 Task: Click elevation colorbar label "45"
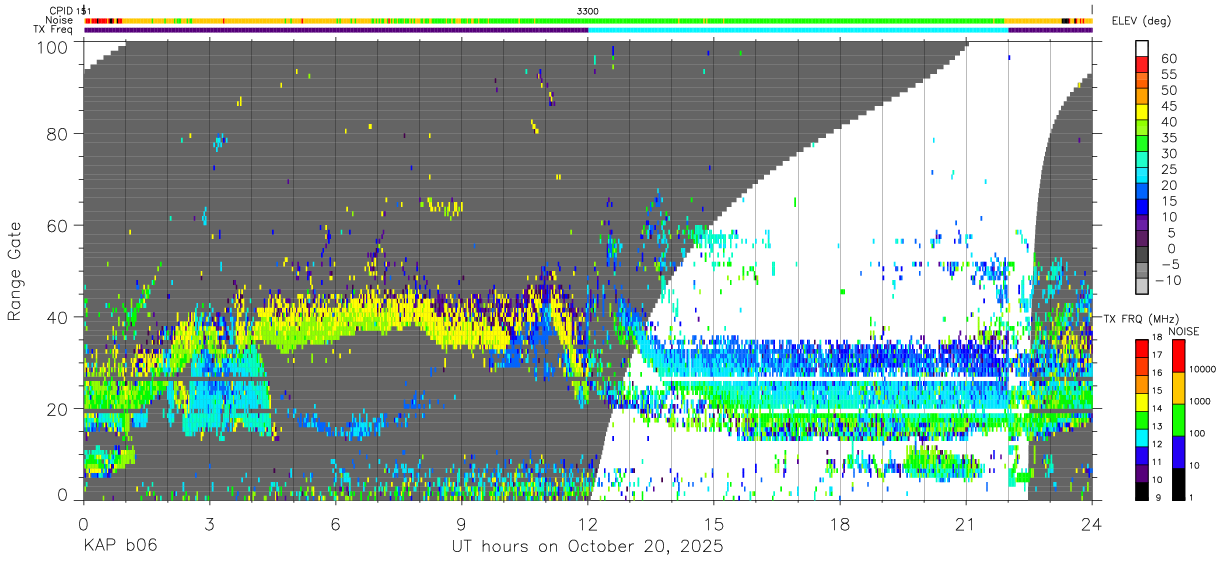click(x=1167, y=106)
